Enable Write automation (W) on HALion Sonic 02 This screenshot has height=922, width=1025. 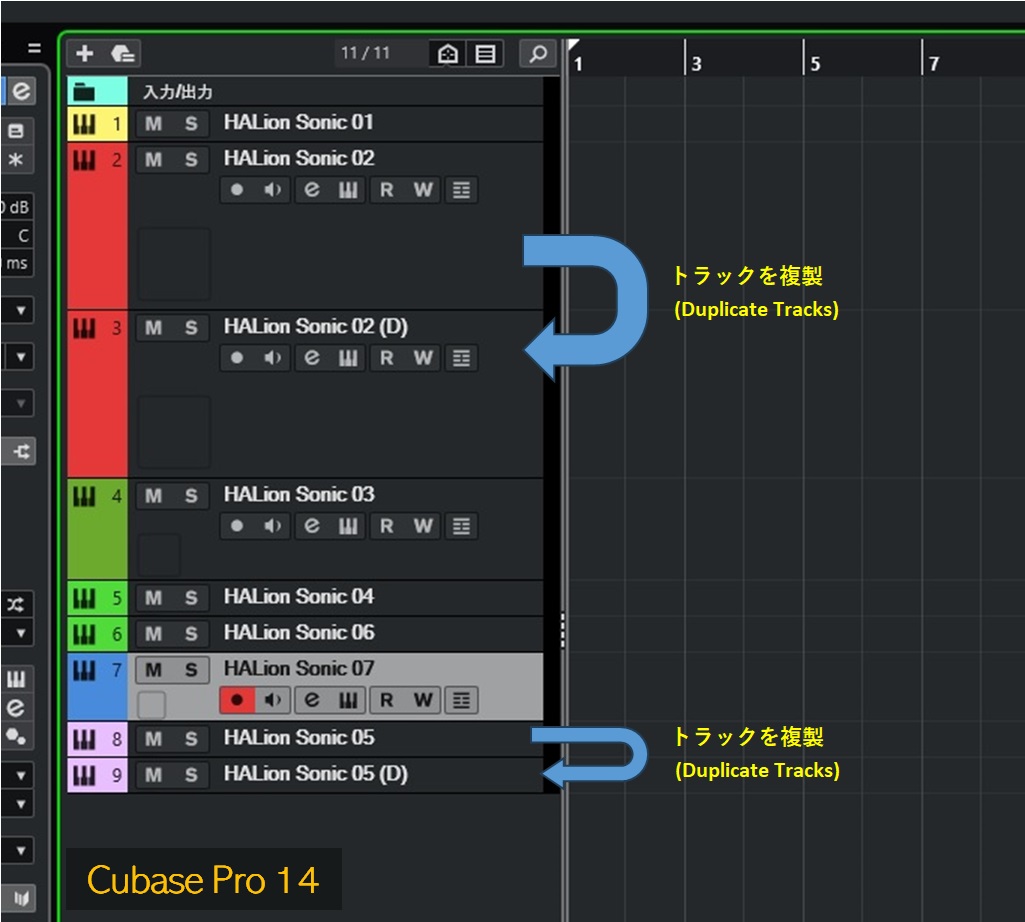(423, 190)
